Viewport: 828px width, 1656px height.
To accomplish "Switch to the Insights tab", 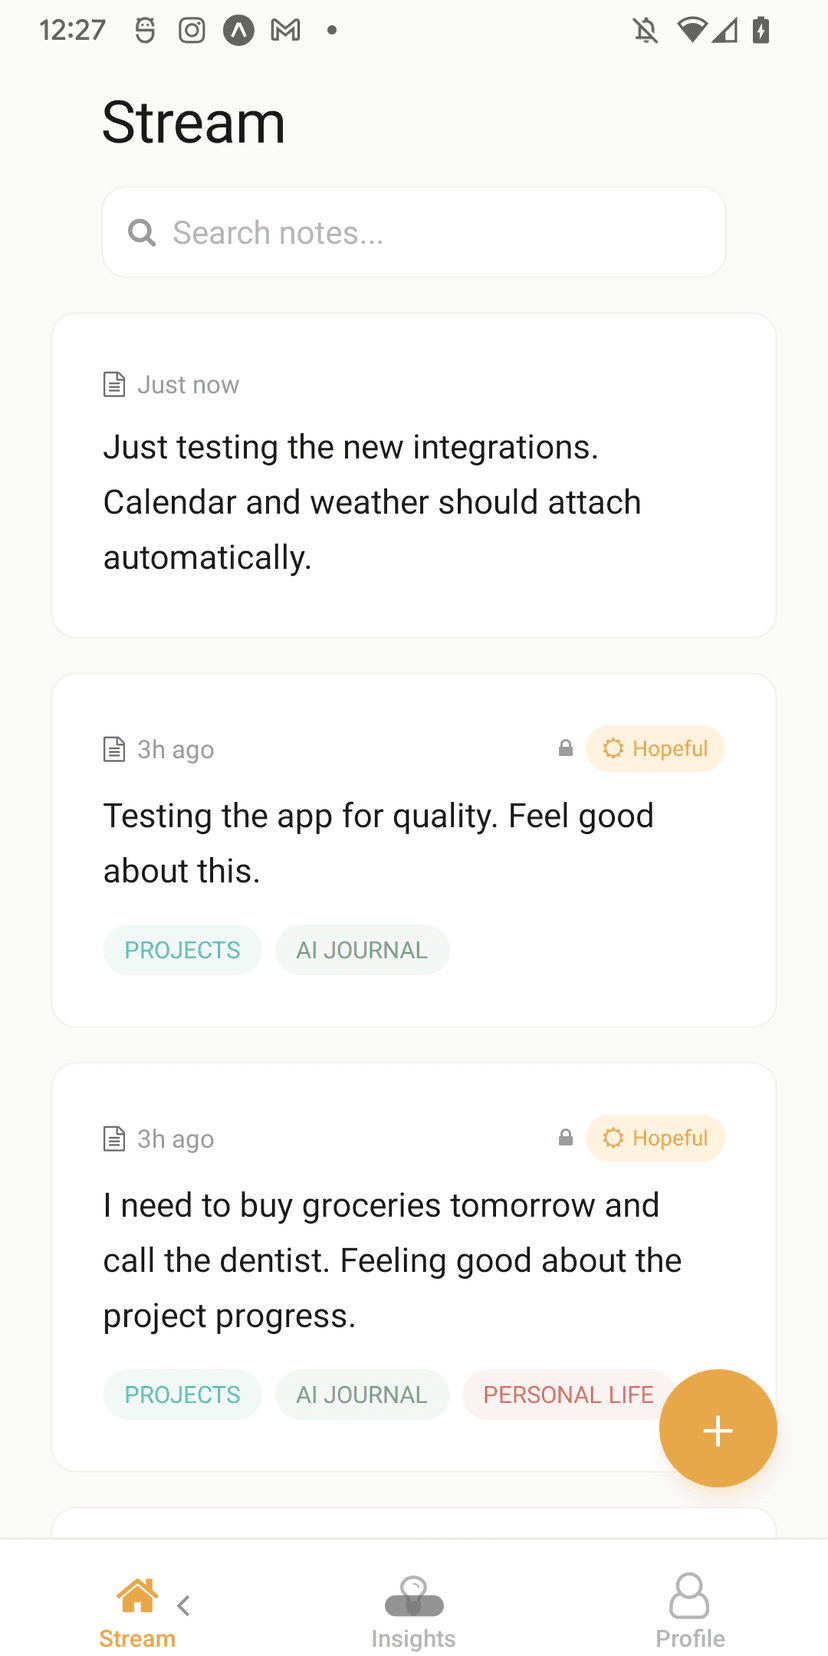I will (413, 1610).
